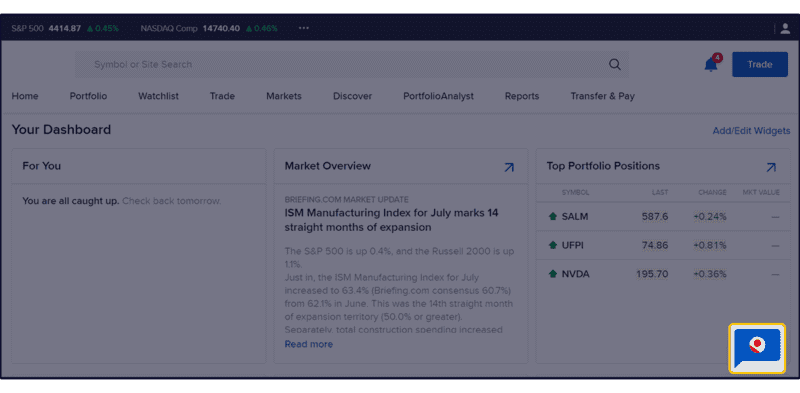Open the Markets menu
This screenshot has width=800, height=393.
[x=284, y=96]
